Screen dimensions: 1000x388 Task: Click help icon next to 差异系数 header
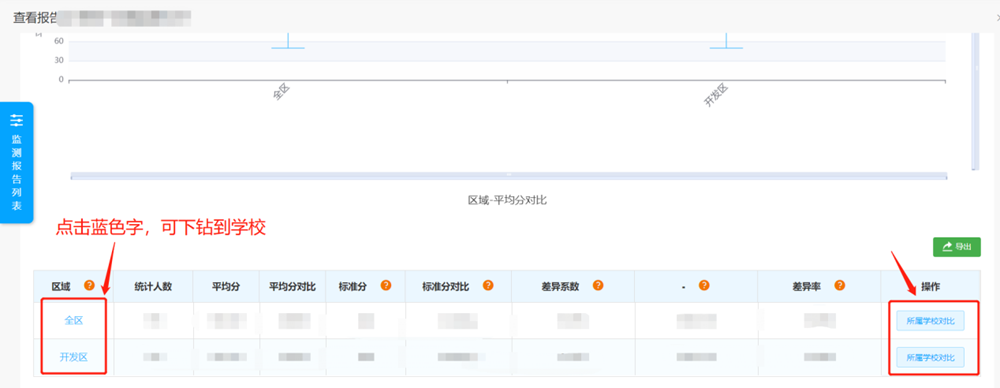pos(598,285)
